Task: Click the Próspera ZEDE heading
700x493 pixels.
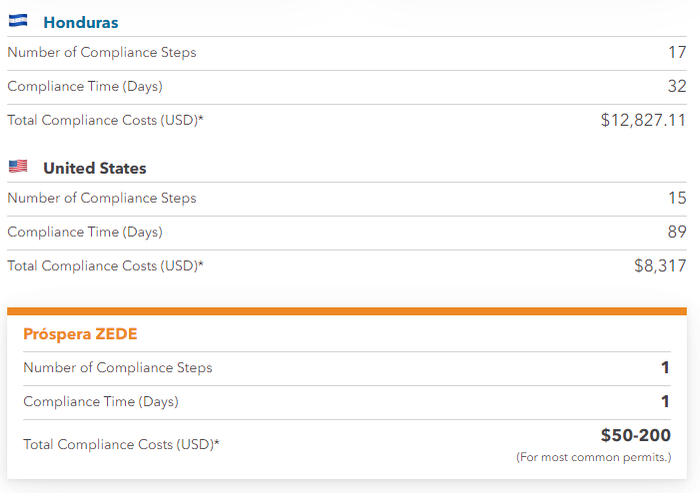Action: tap(78, 334)
